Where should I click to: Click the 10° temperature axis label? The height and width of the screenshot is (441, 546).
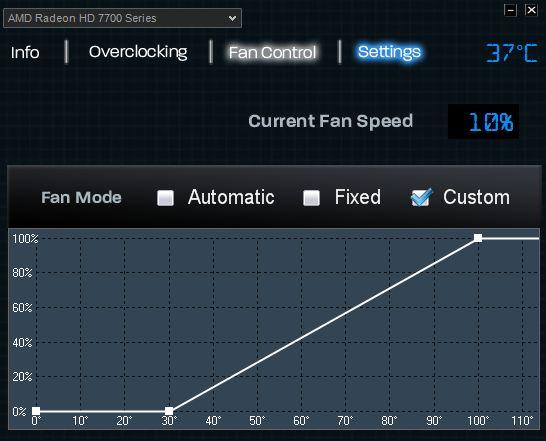(x=80, y=421)
